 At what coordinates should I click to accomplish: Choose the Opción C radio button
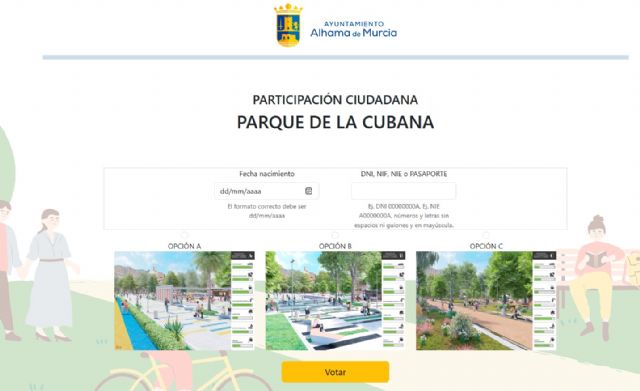(486, 235)
